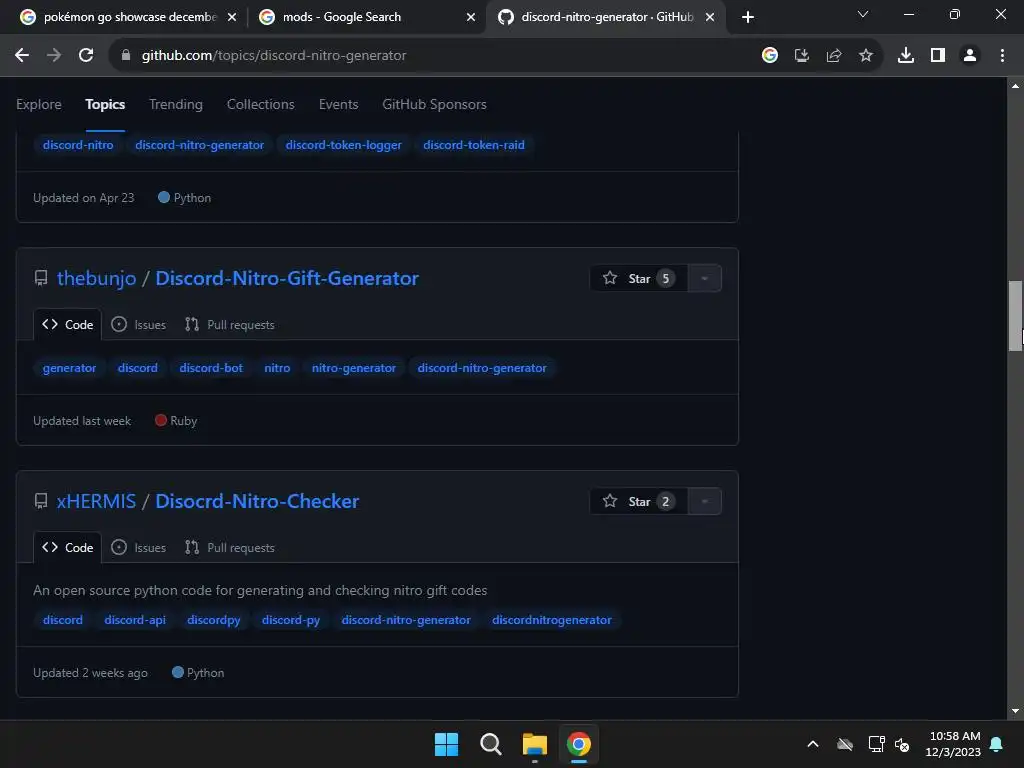This screenshot has width=1024, height=768.
Task: Toggle Chrome side panel icon
Action: pyautogui.click(x=938, y=56)
